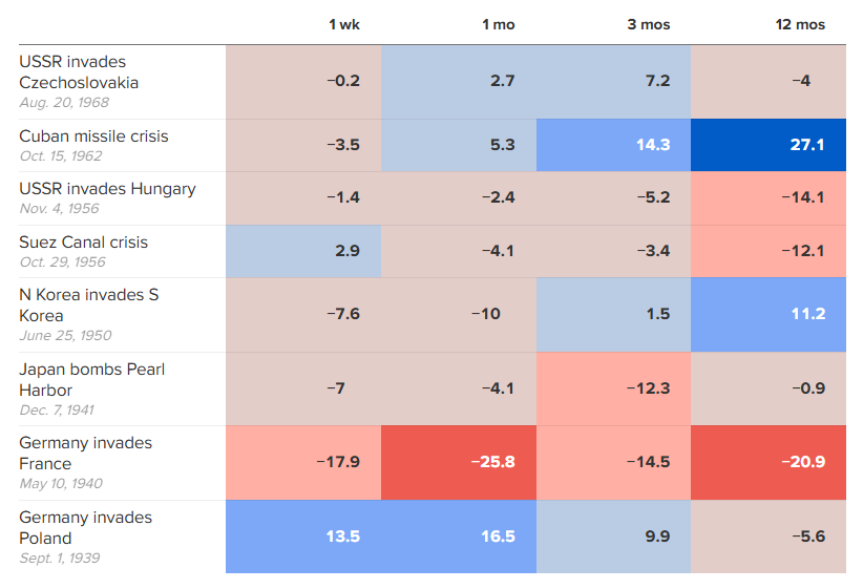Click the 2.9 Suez Canal one-week cell
The image size is (849, 585).
click(x=304, y=251)
